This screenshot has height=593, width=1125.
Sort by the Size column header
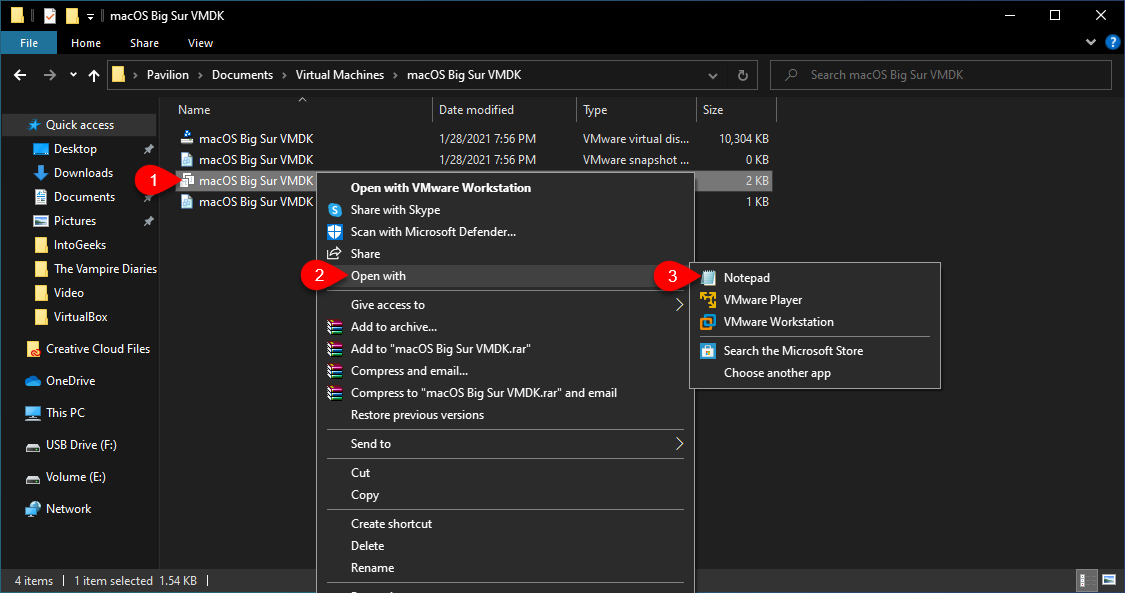point(736,110)
